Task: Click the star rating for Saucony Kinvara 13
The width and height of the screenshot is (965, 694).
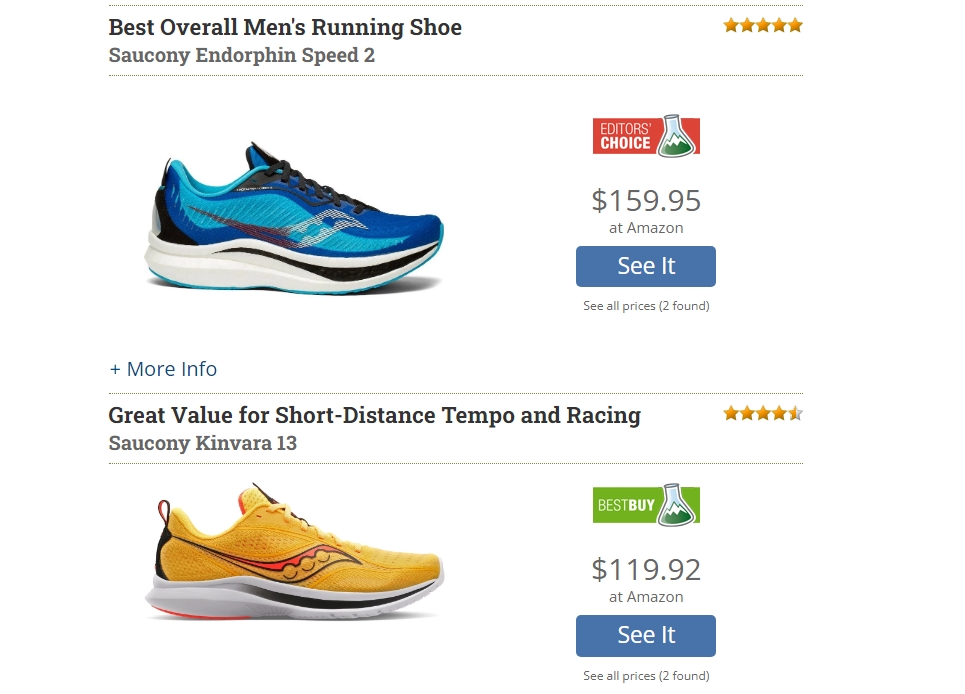Action: pyautogui.click(x=763, y=413)
